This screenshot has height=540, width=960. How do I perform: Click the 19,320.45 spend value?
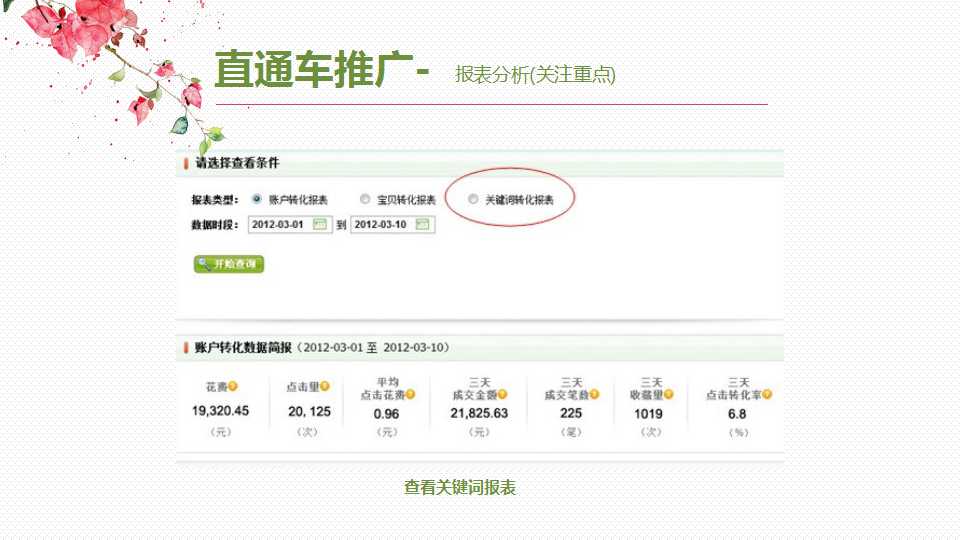click(x=220, y=411)
